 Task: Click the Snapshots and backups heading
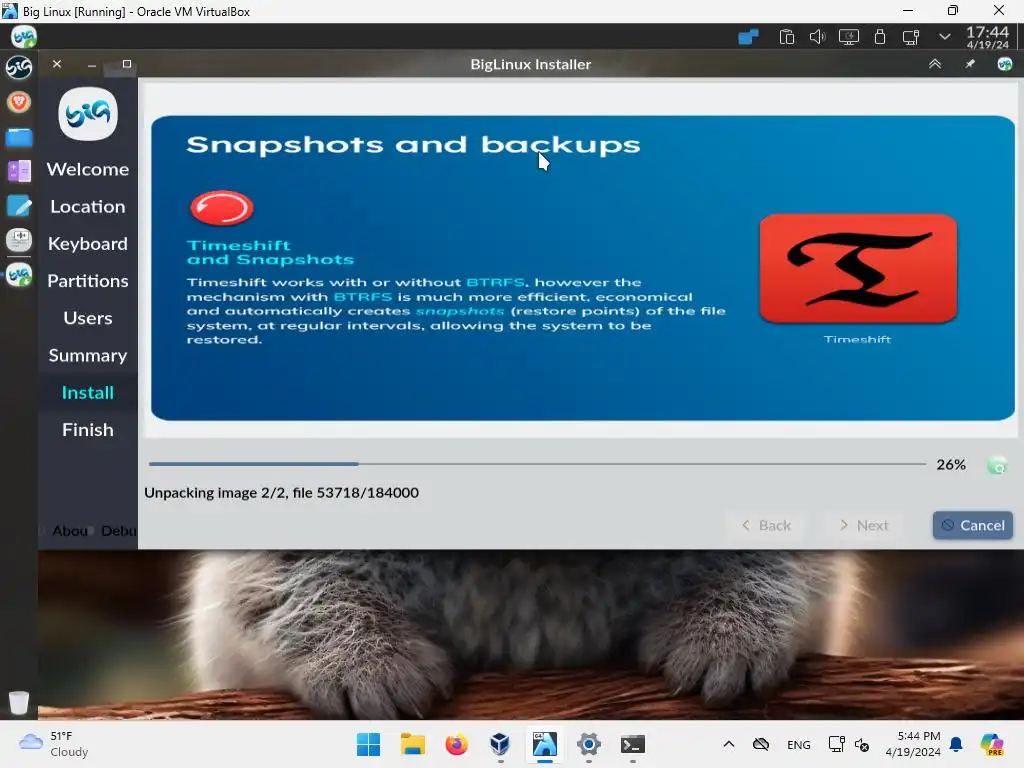tap(413, 145)
